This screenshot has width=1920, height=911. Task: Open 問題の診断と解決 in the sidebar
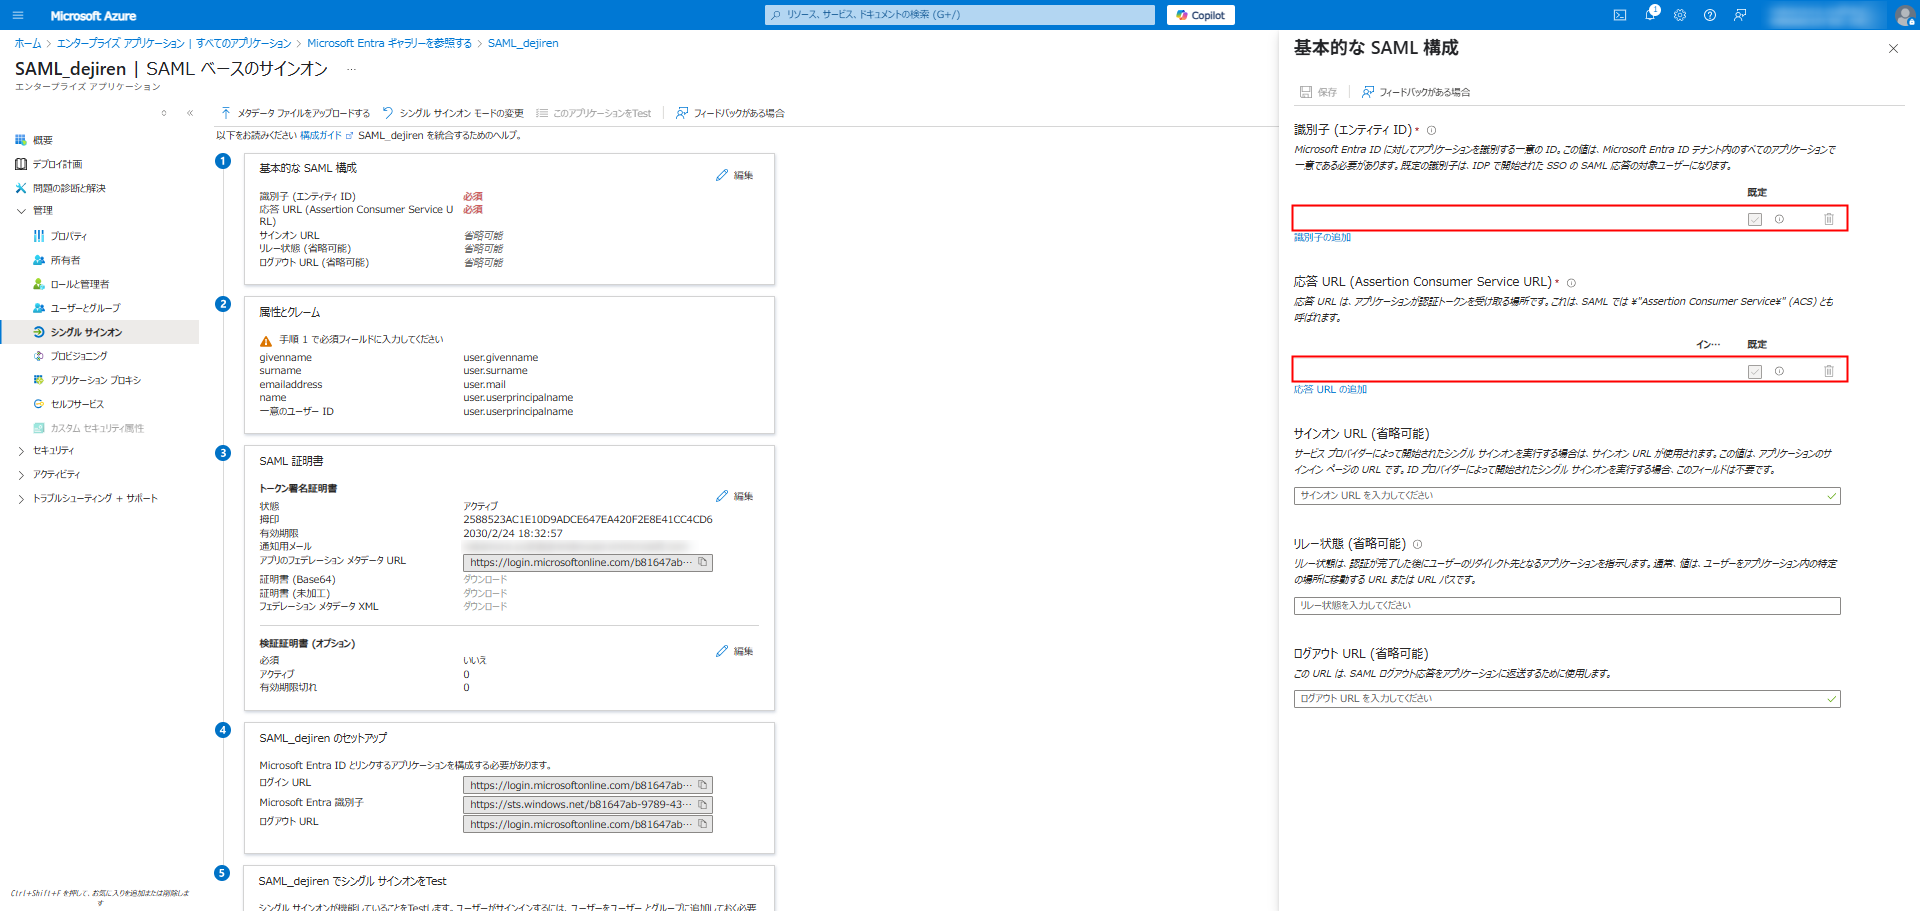click(x=69, y=188)
